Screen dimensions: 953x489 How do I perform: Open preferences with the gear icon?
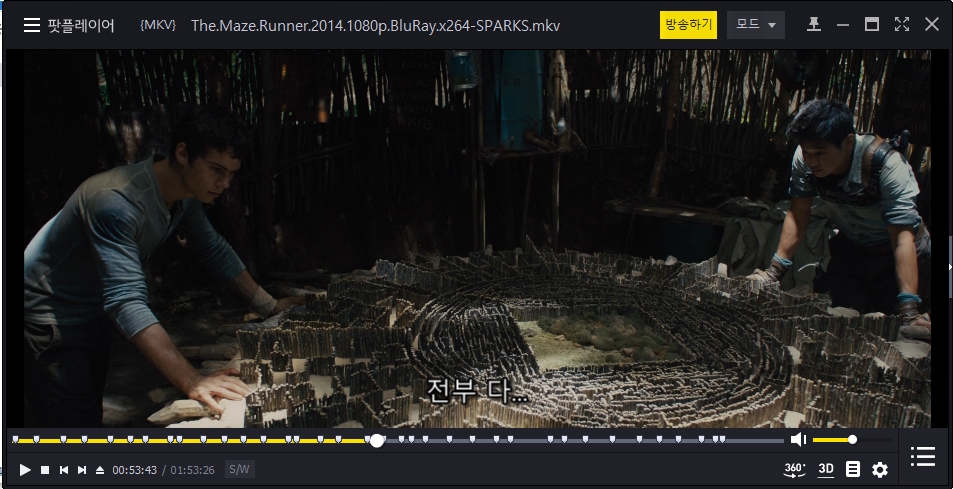[879, 470]
